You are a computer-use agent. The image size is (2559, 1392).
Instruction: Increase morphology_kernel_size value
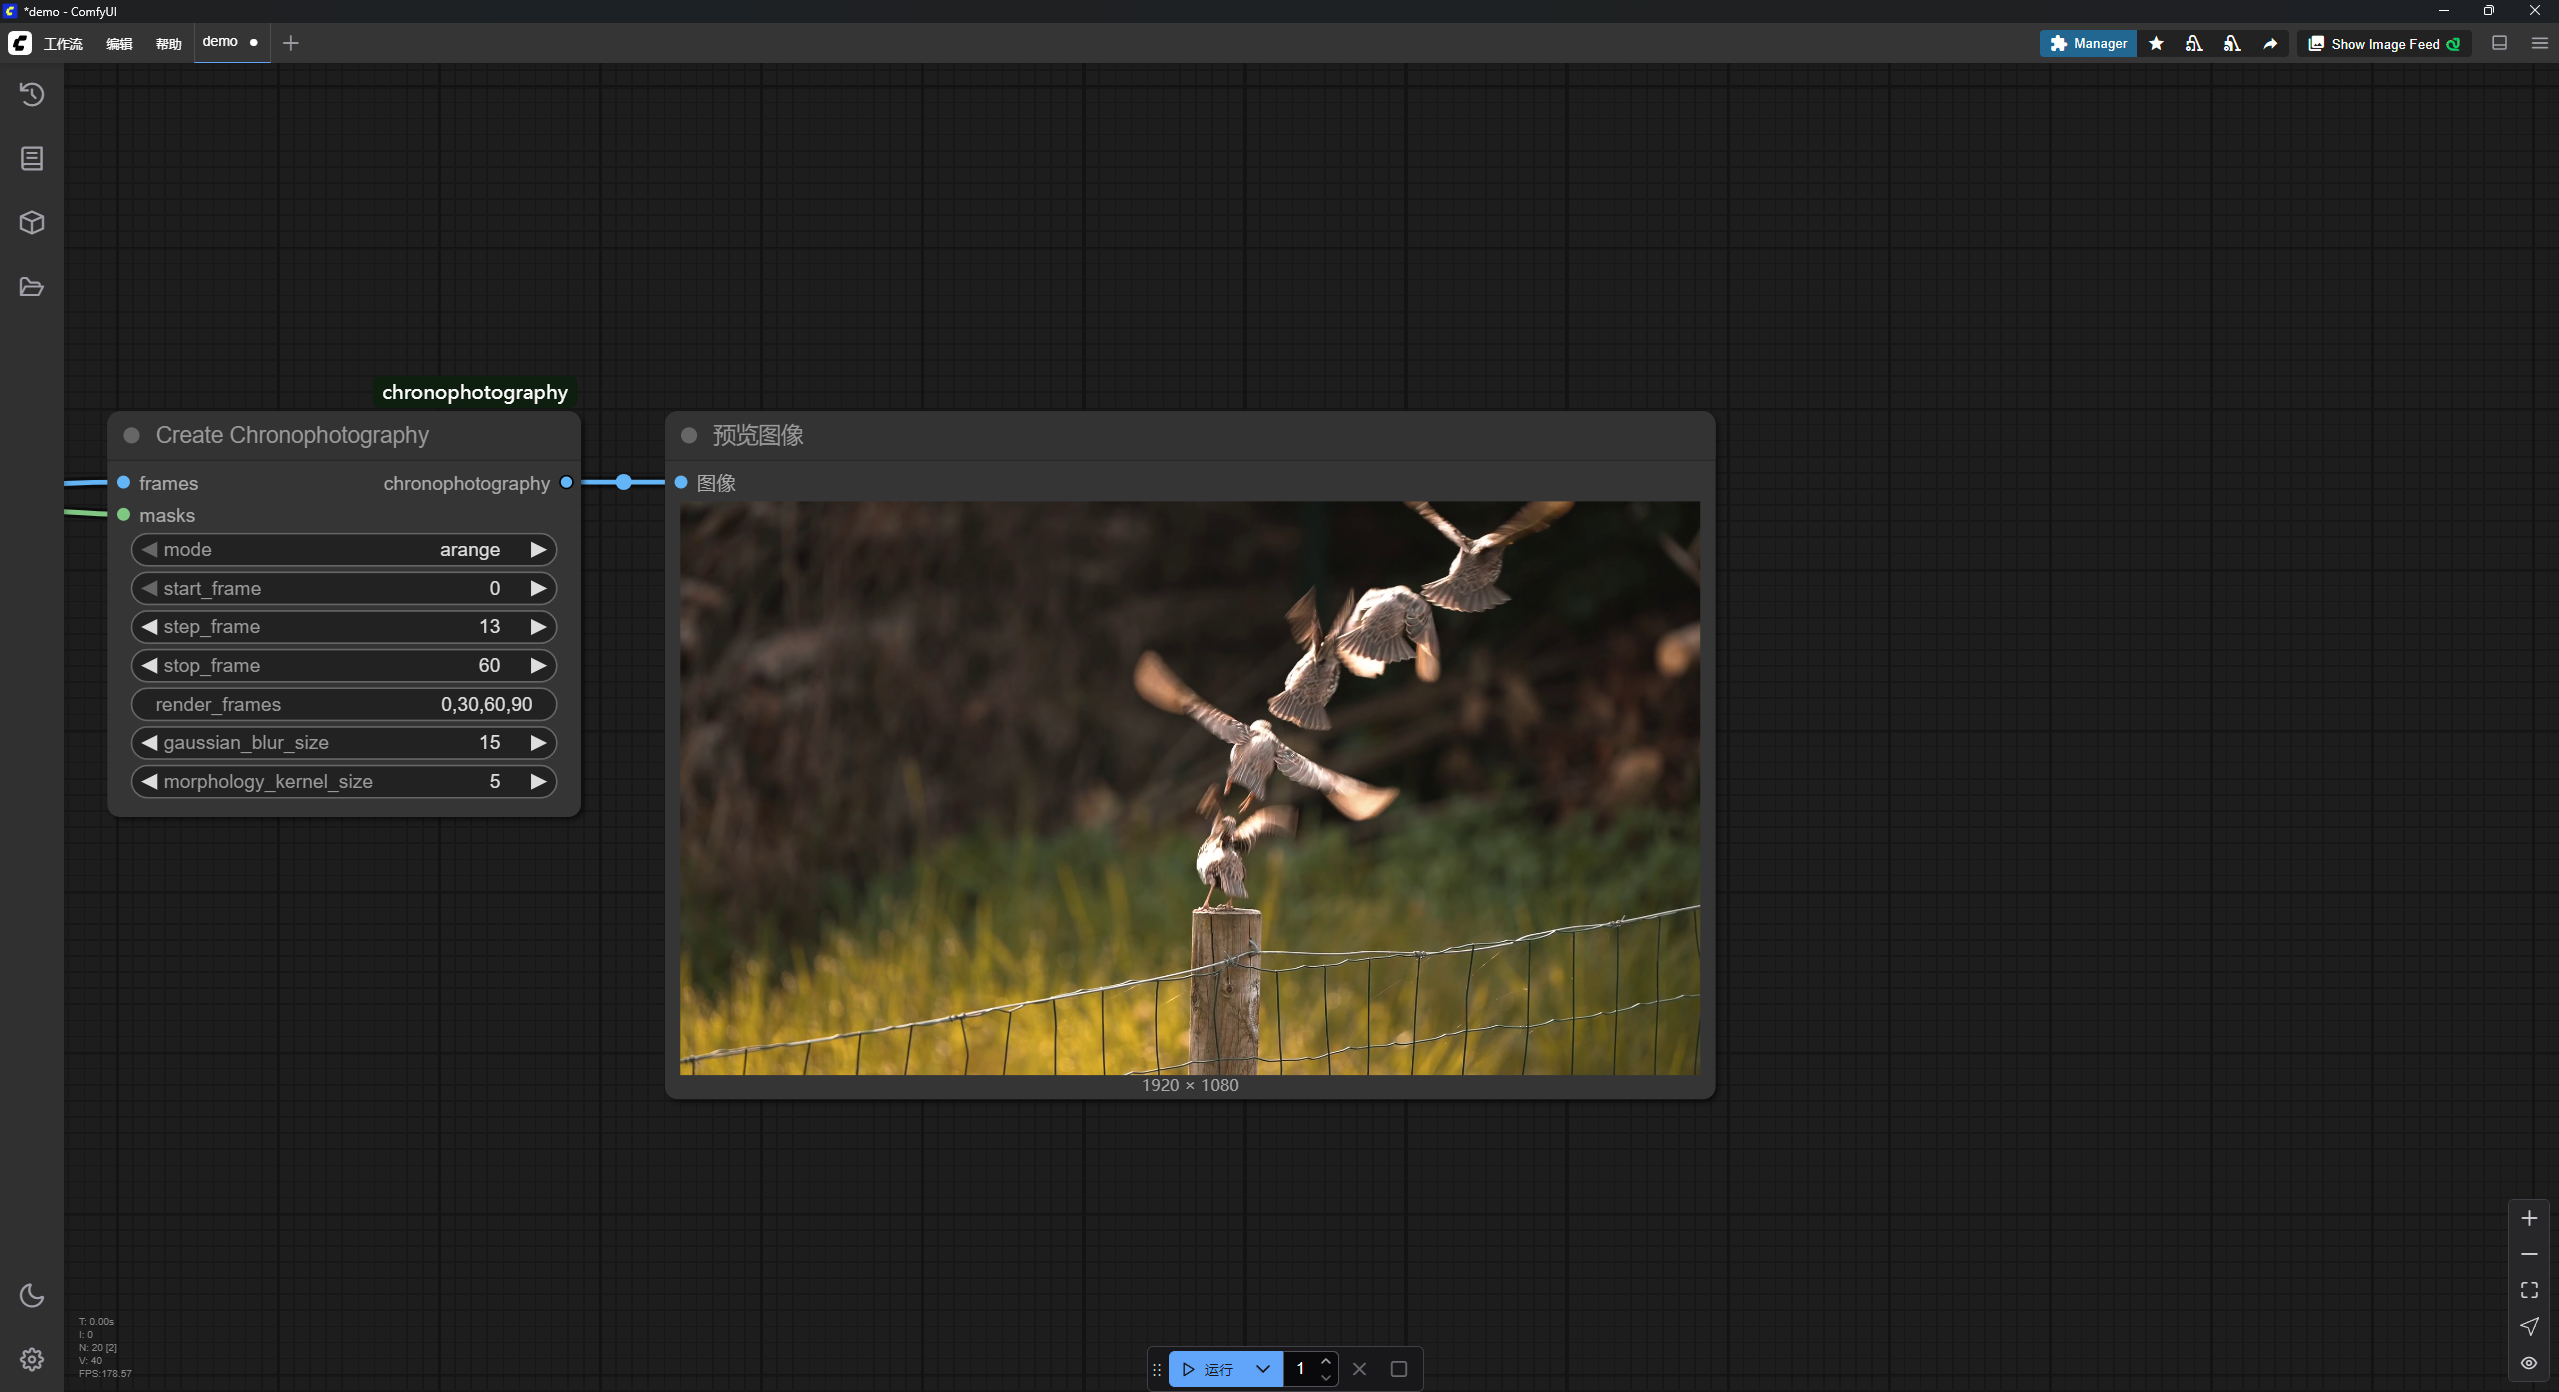click(x=538, y=781)
